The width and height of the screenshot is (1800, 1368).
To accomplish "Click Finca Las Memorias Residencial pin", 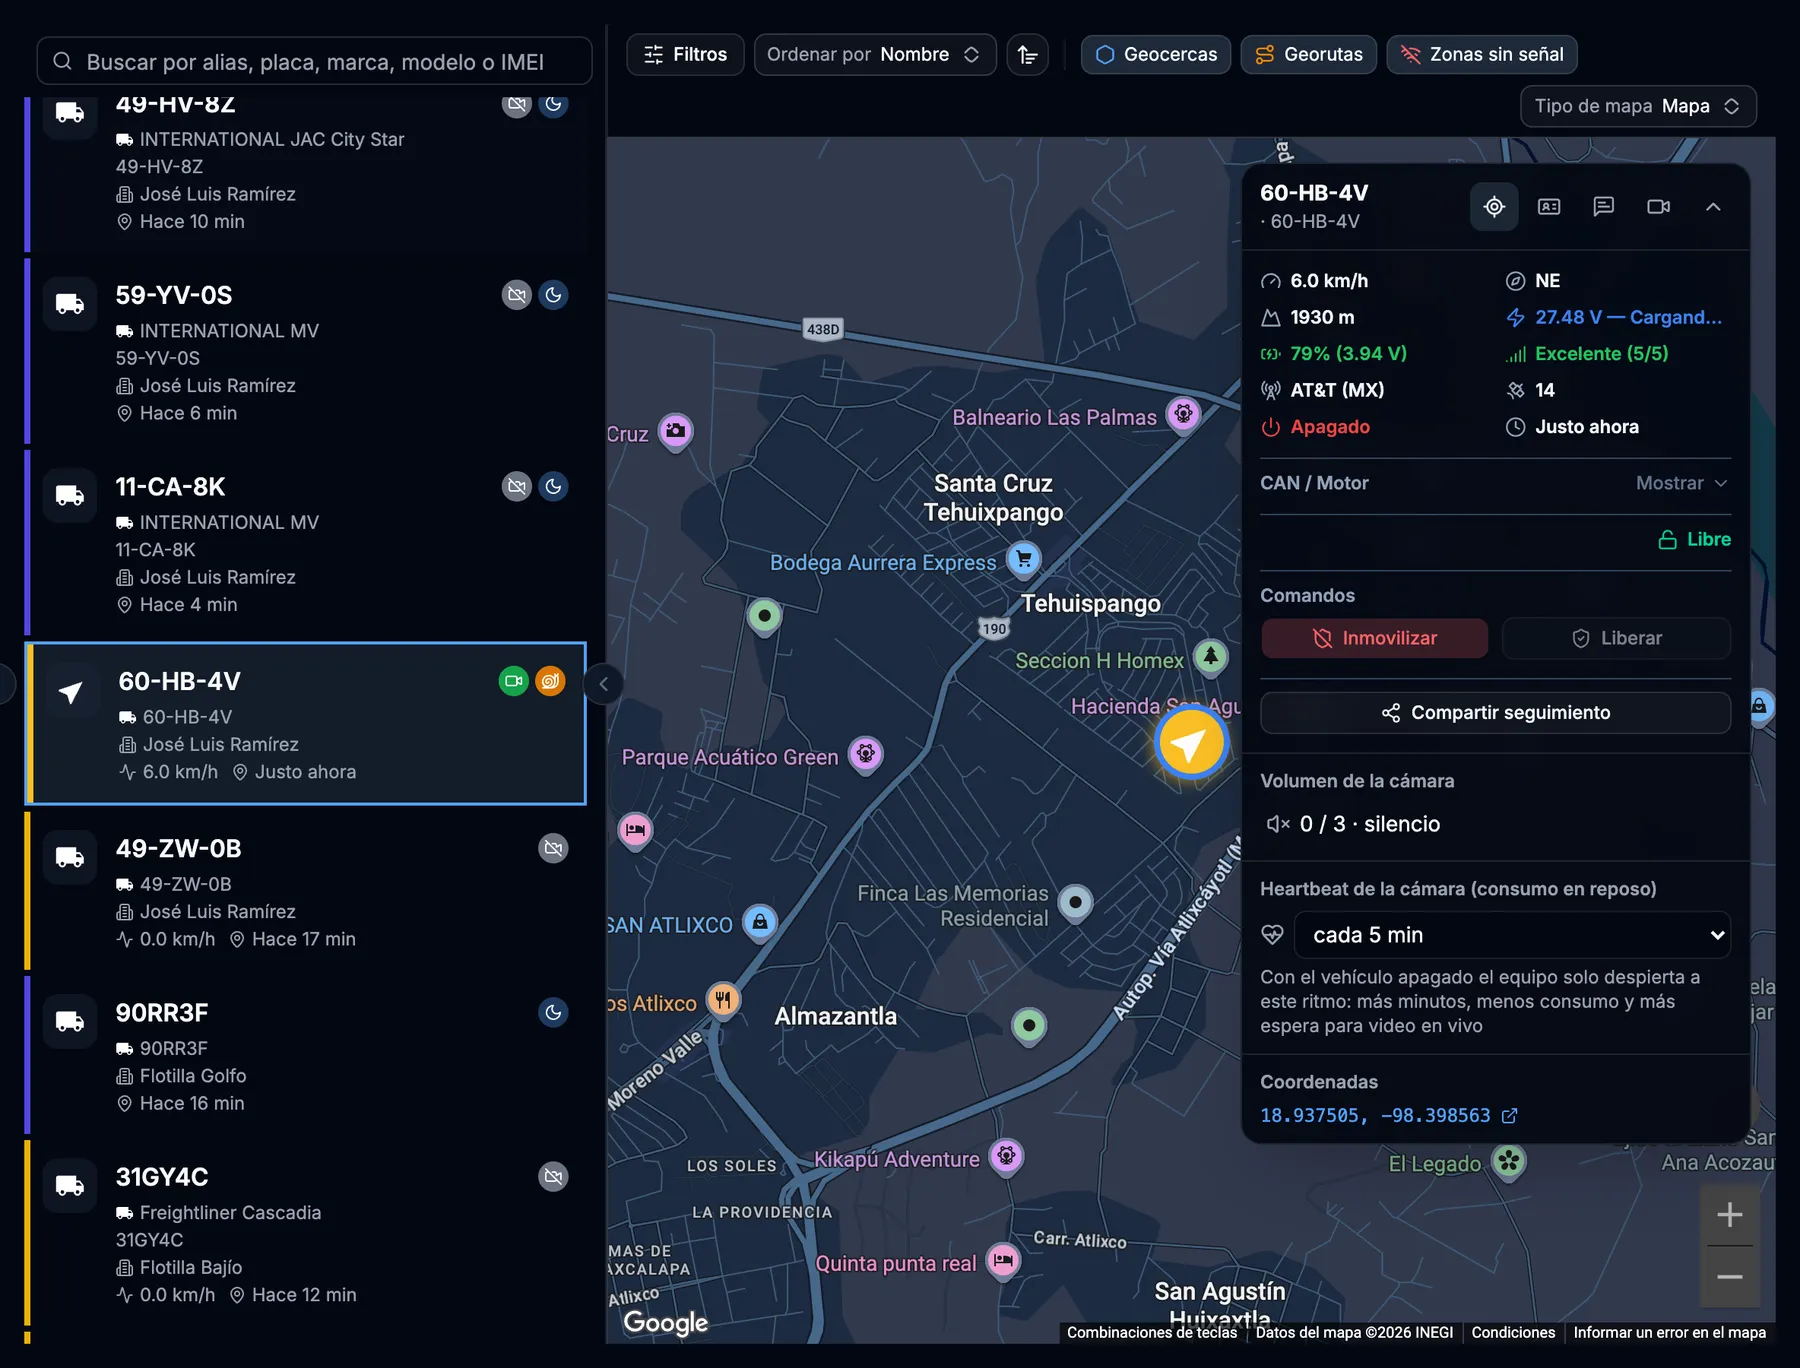I will click(1075, 902).
